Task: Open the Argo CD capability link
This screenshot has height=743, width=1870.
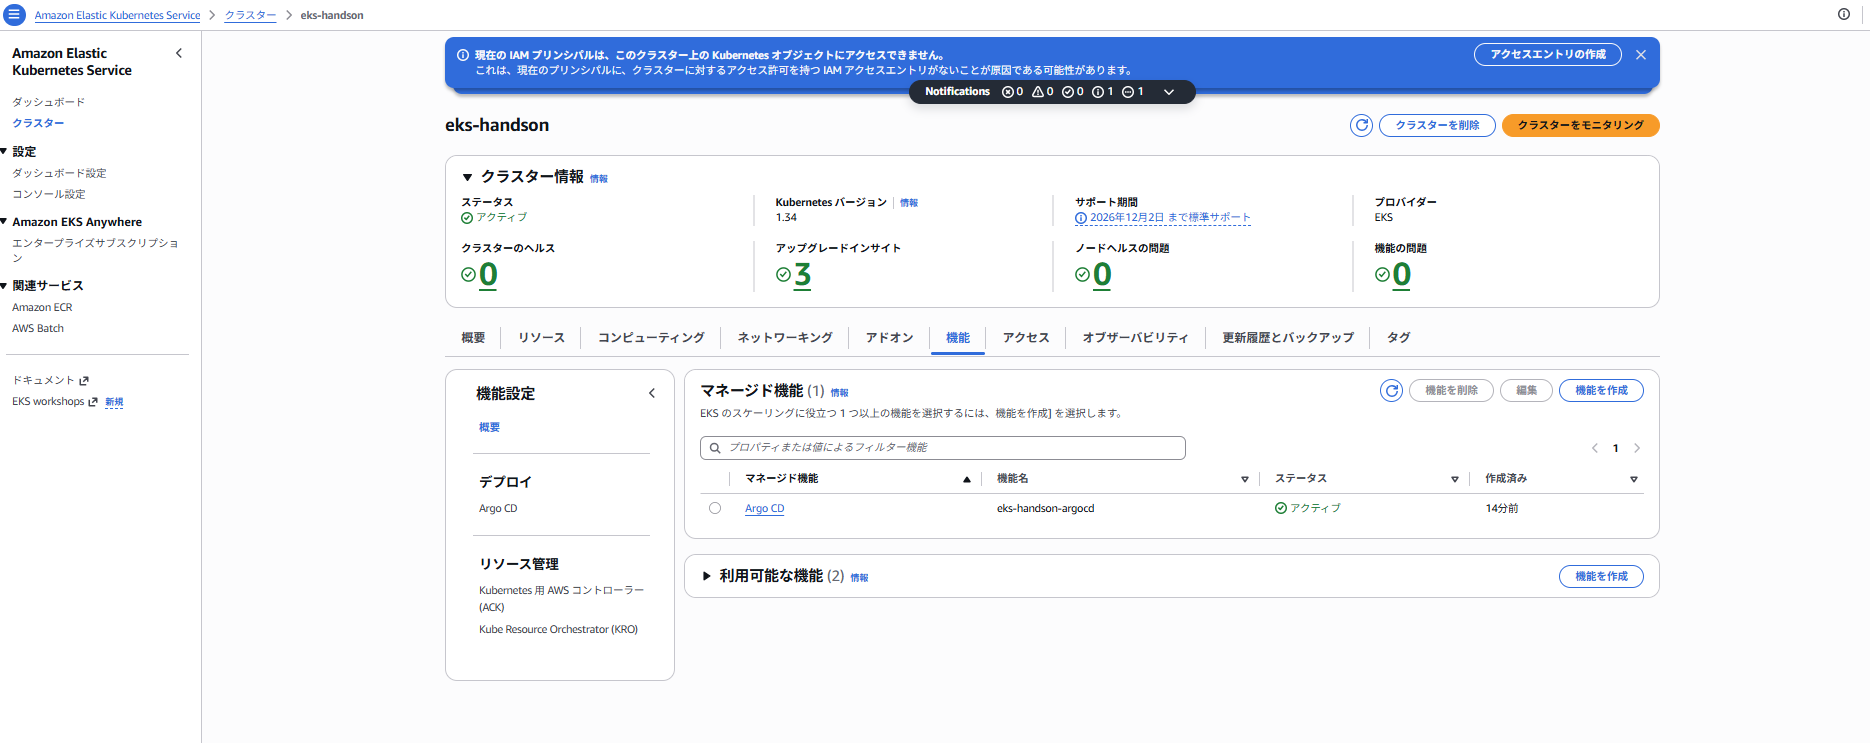Action: pos(764,509)
